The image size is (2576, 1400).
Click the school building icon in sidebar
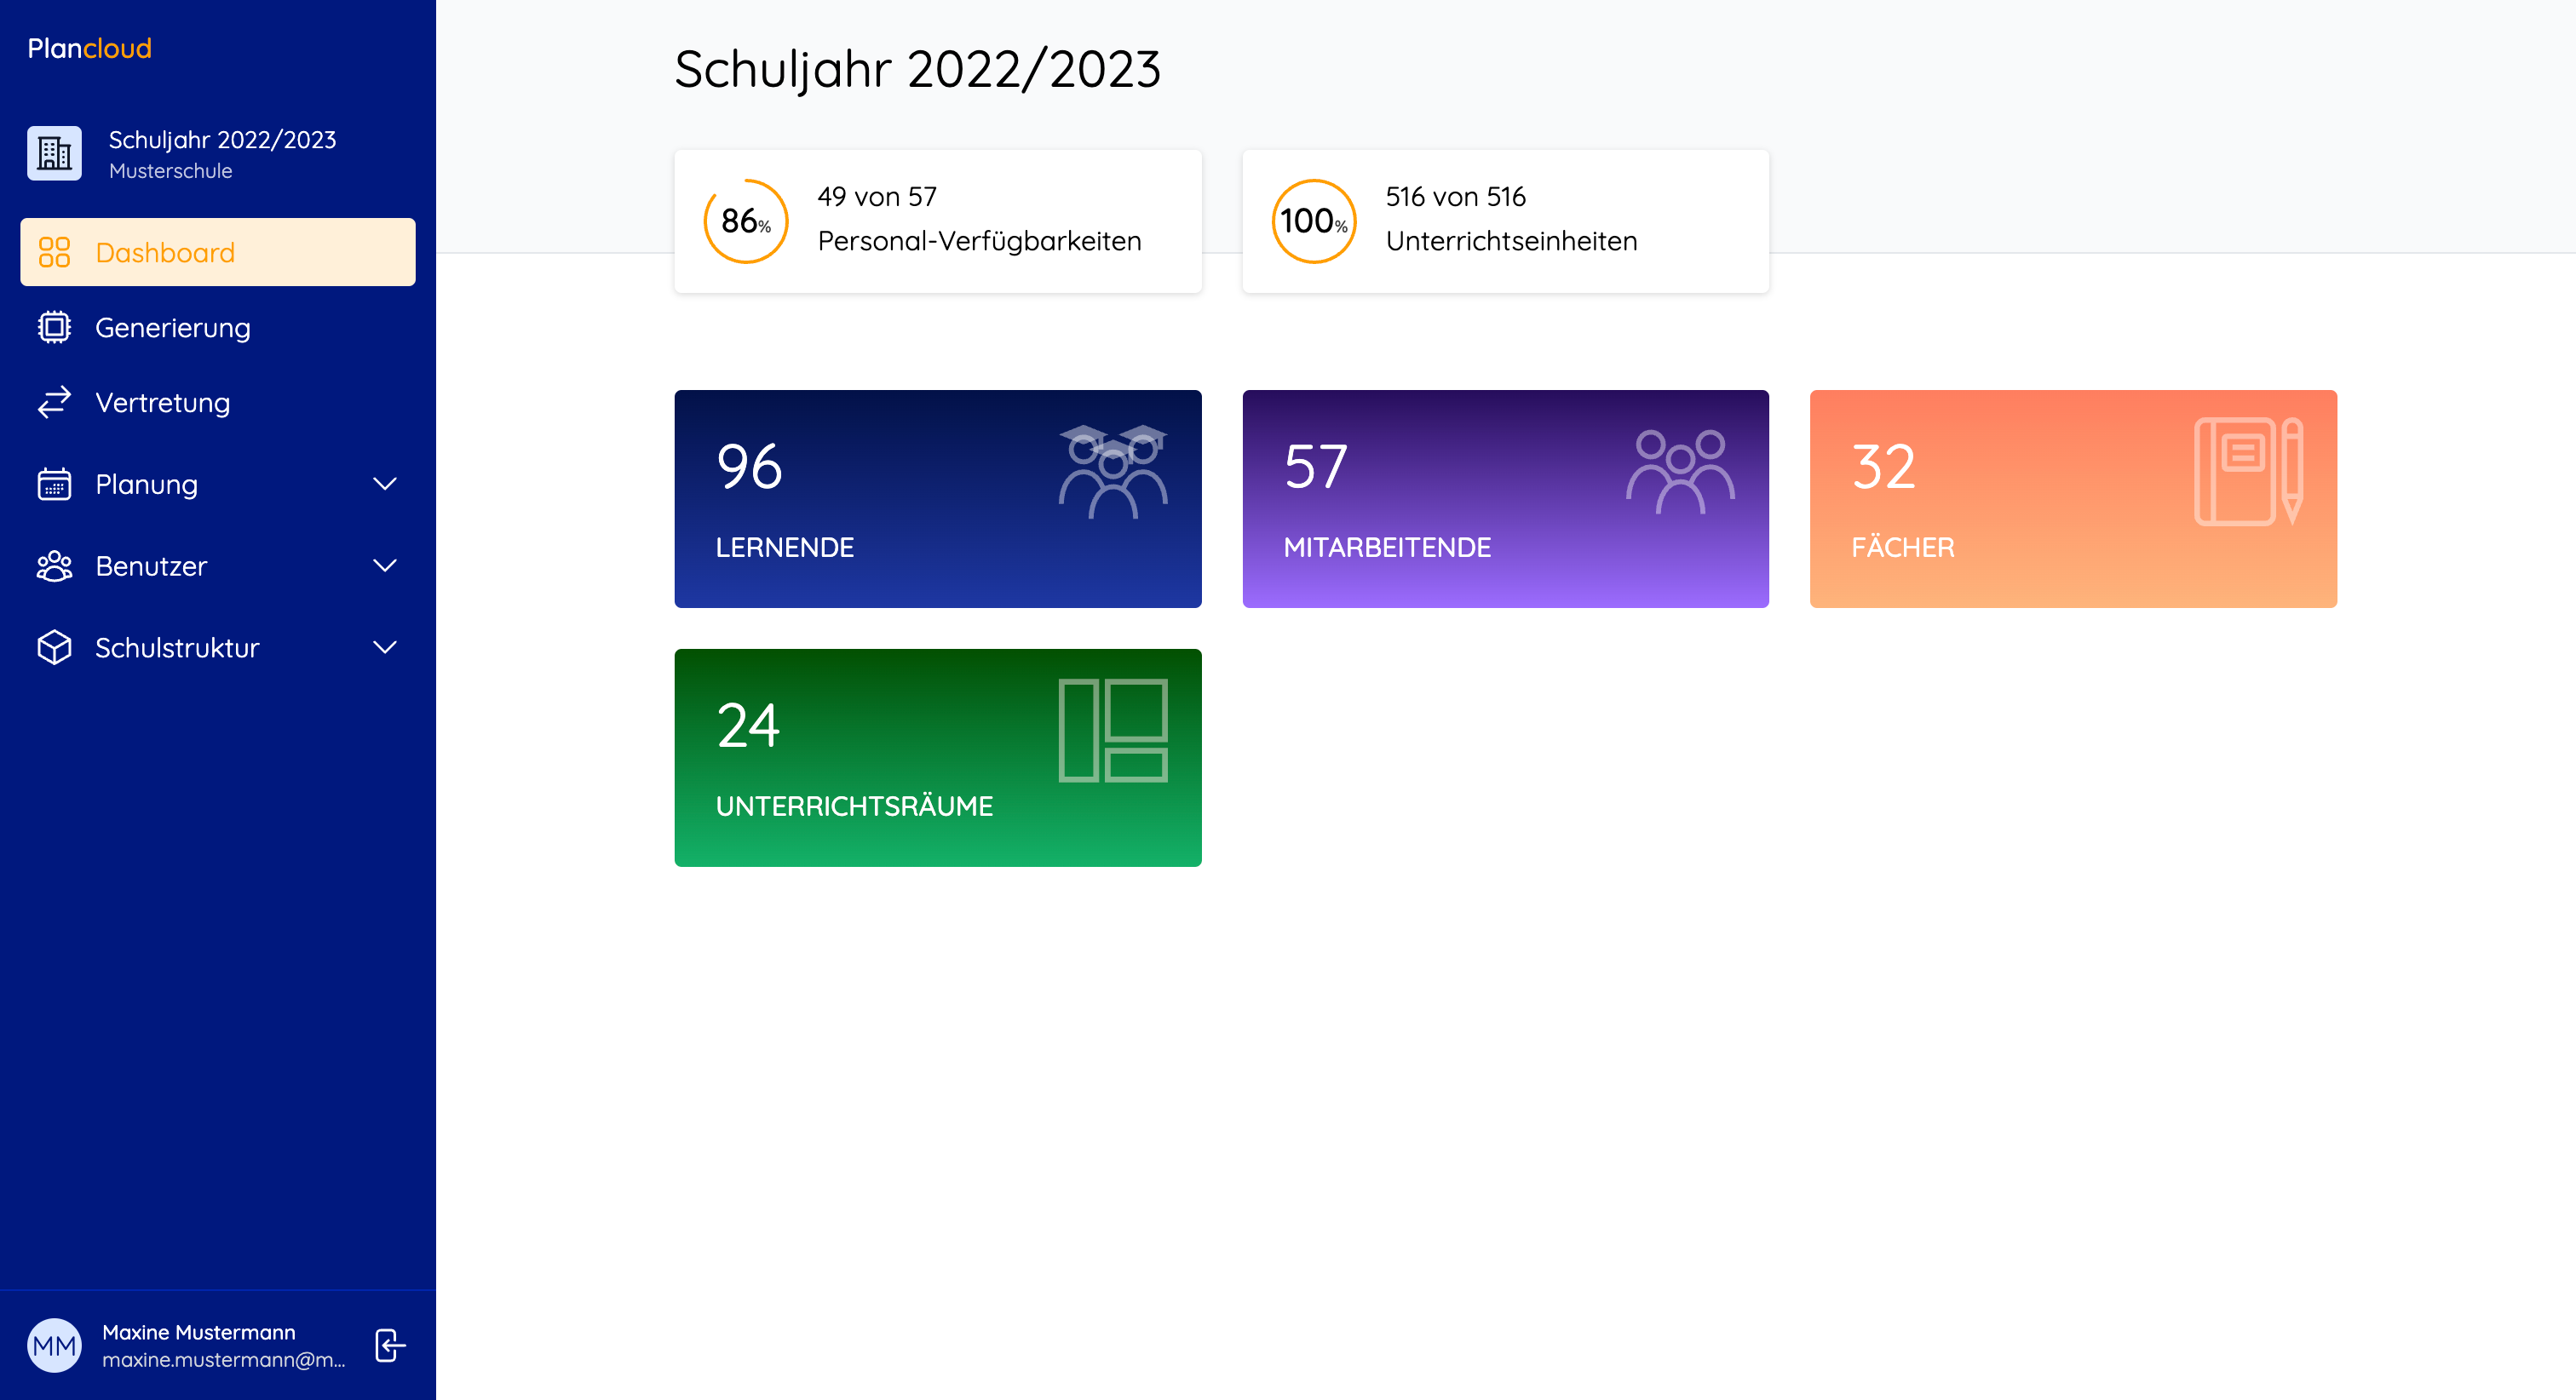click(54, 153)
